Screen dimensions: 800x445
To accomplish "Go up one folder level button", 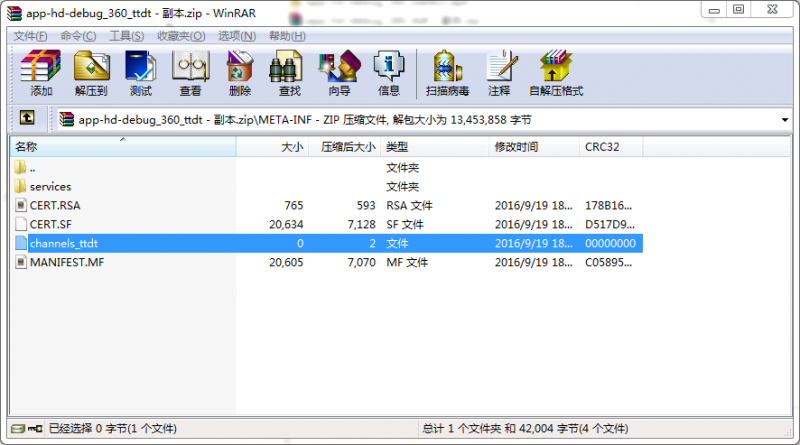I will [x=27, y=119].
